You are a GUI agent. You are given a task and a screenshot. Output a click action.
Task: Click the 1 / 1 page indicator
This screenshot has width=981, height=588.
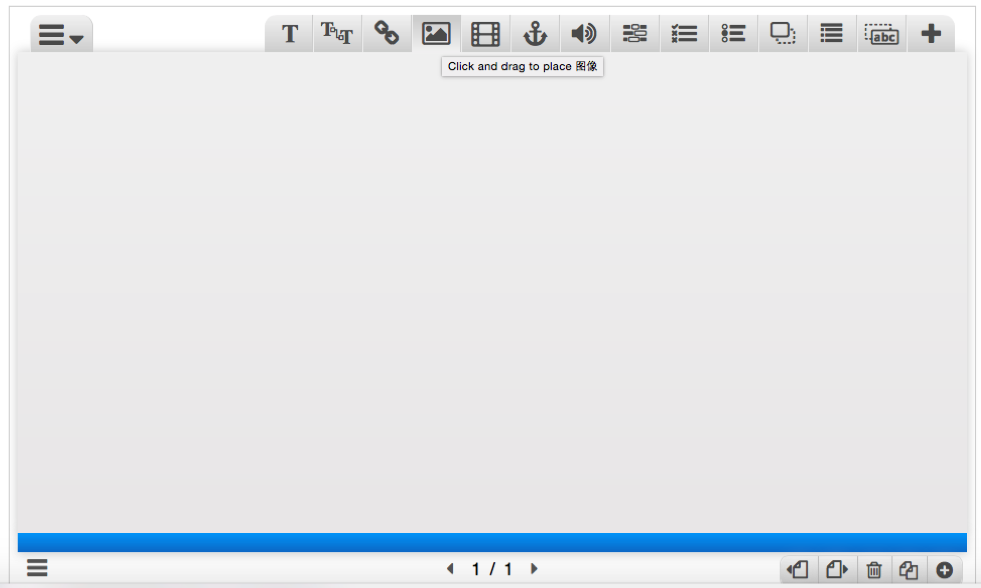492,569
